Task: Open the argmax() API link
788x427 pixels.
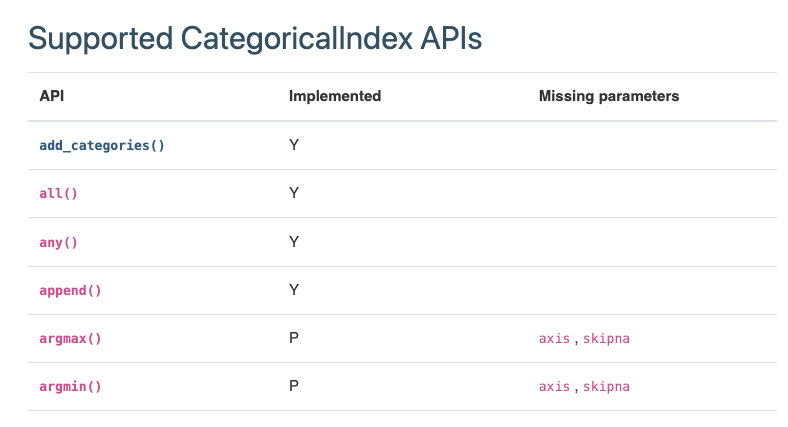Action: [x=70, y=338]
